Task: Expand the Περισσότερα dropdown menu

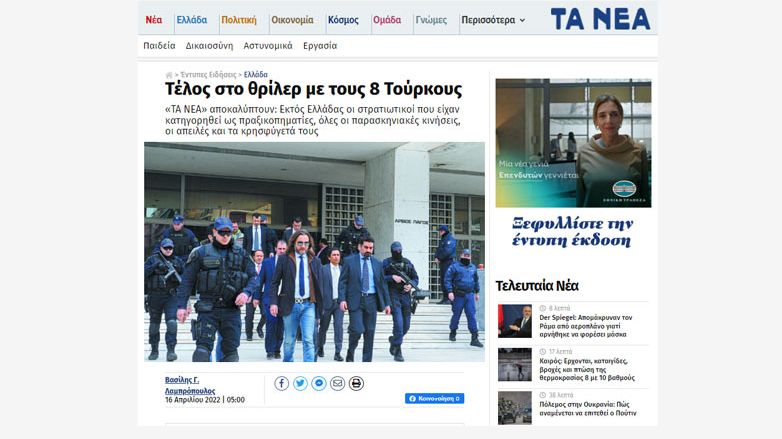Action: coord(493,20)
